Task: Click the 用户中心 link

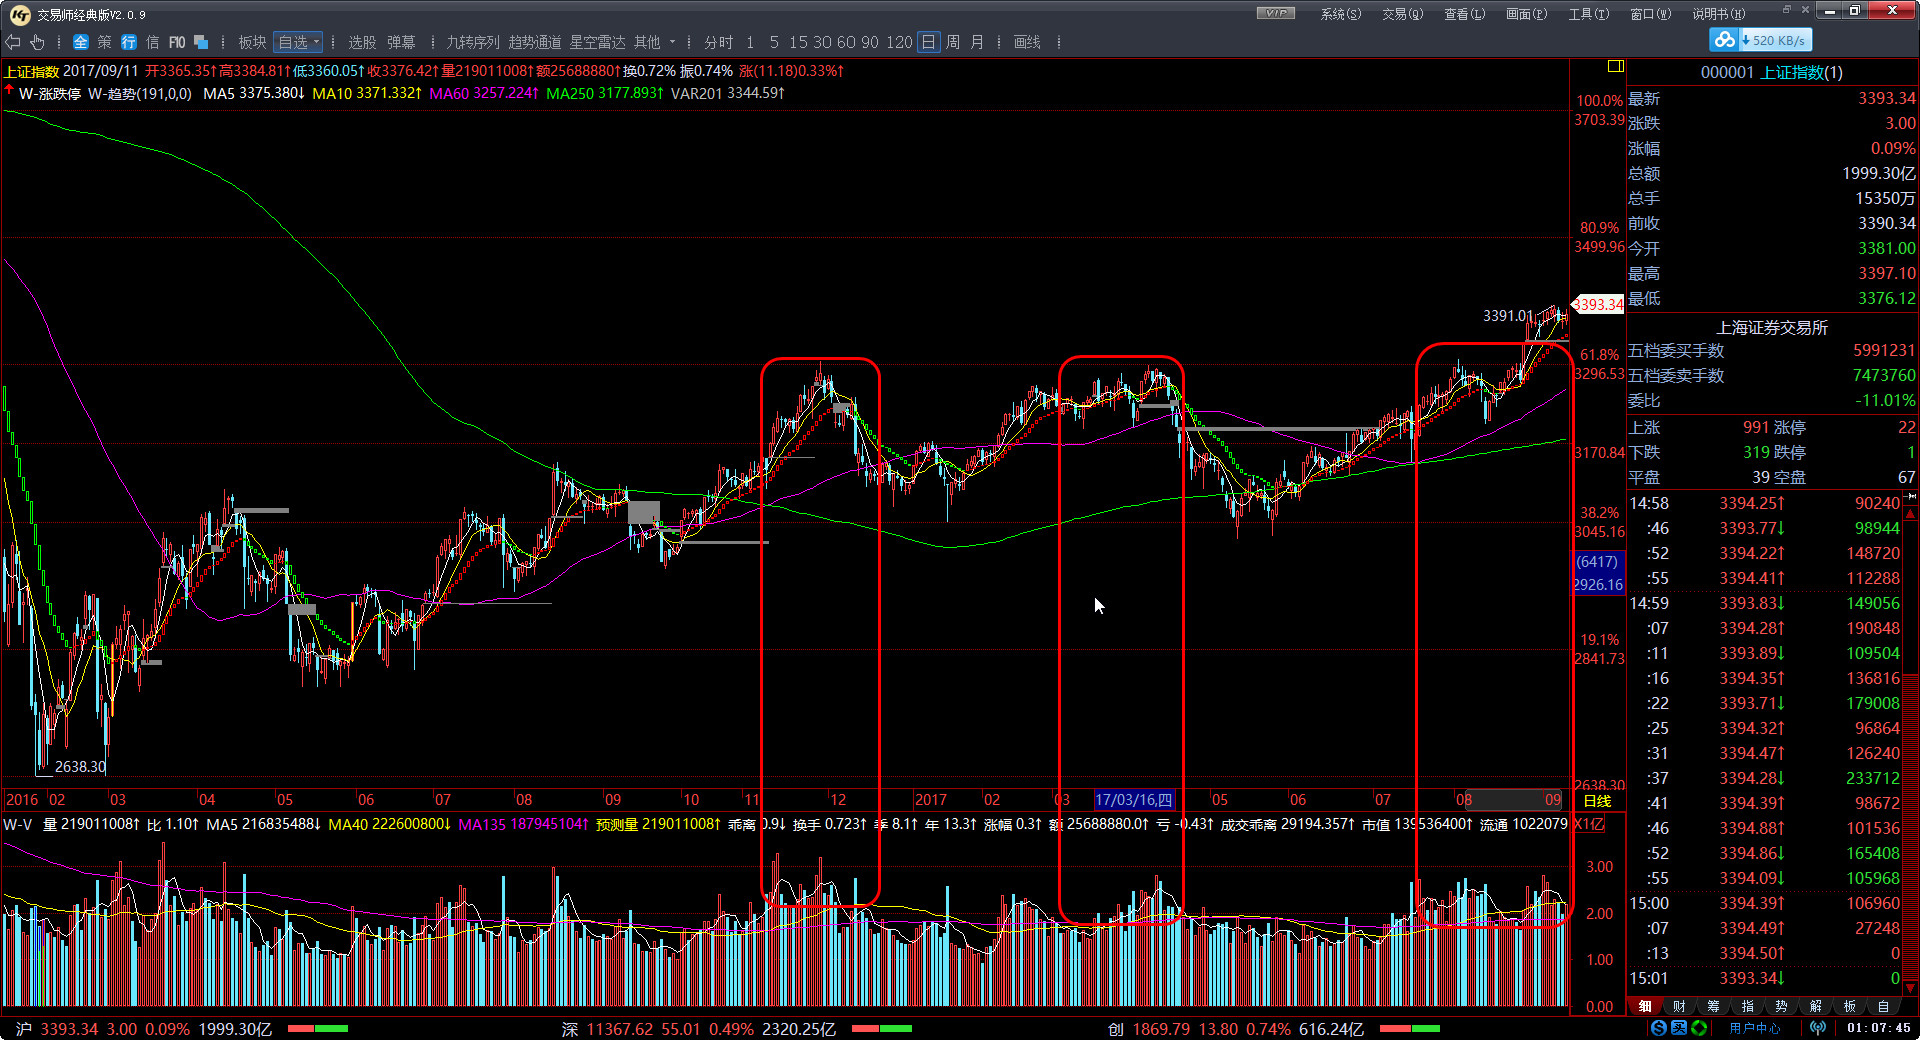Action: [x=1754, y=1028]
